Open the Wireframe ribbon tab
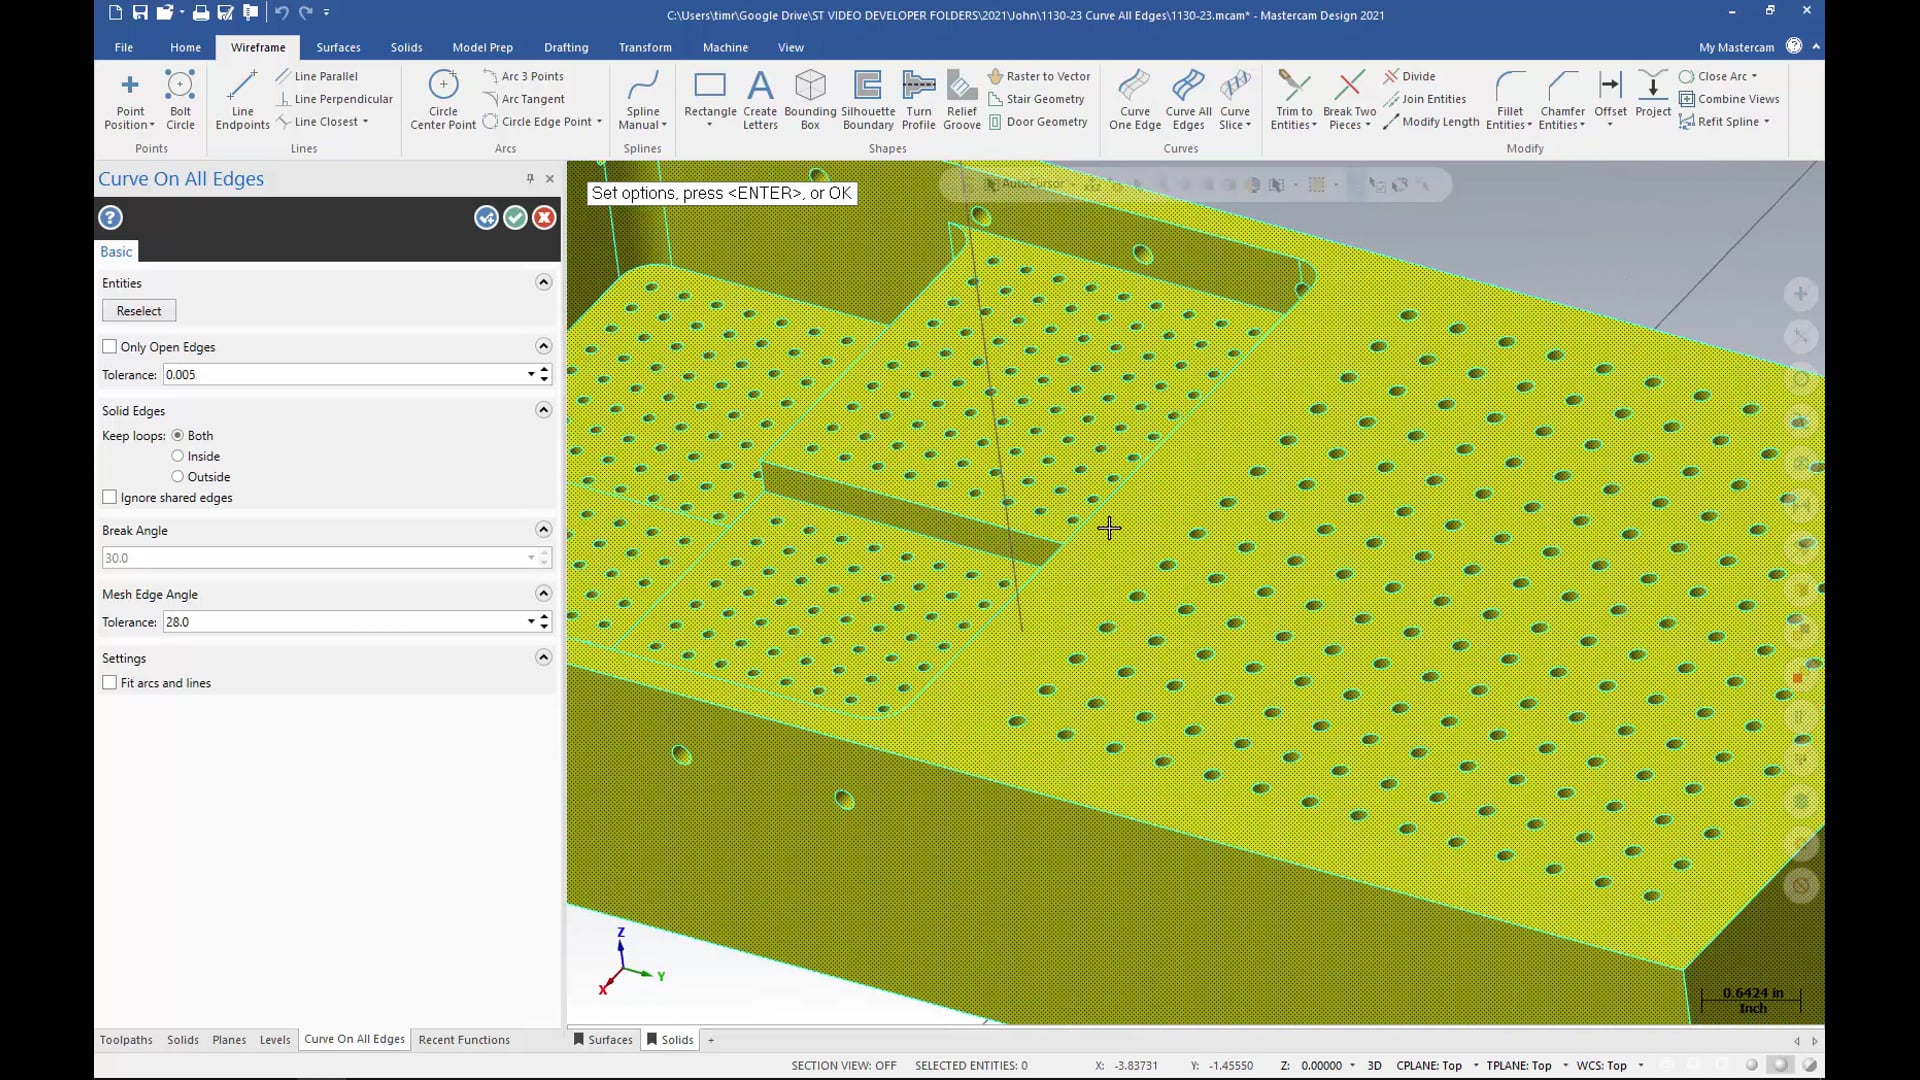Viewport: 1920px width, 1080px height. (x=257, y=46)
